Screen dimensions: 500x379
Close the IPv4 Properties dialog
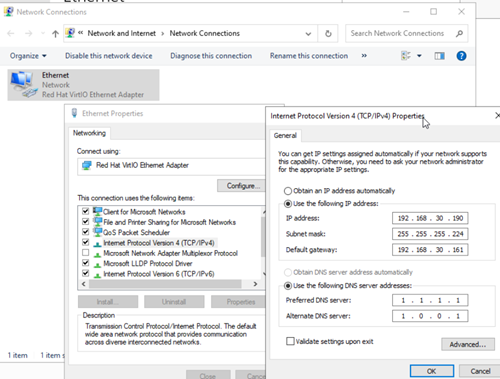point(497,115)
